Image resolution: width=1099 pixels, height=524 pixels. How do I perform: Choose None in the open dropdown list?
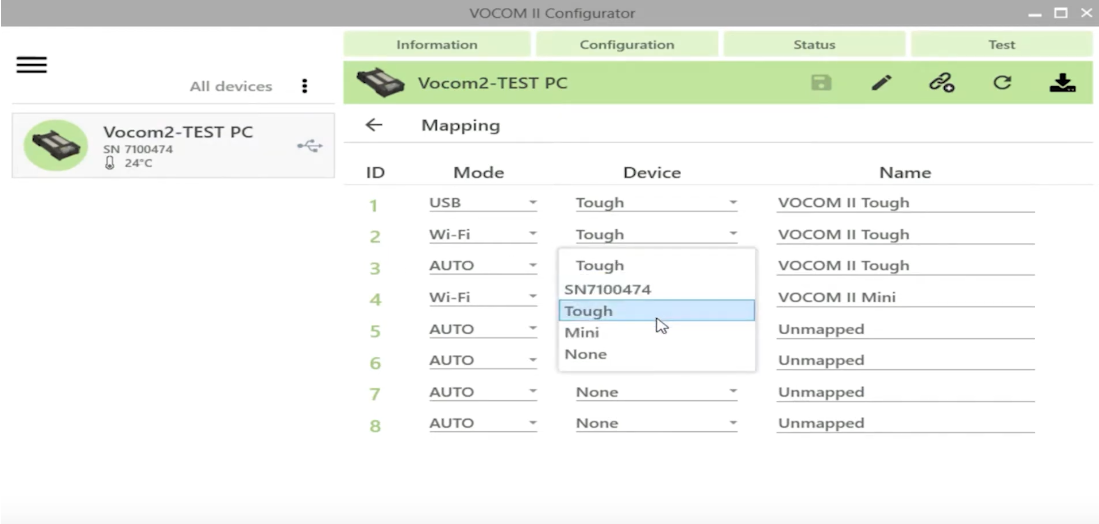(657, 354)
